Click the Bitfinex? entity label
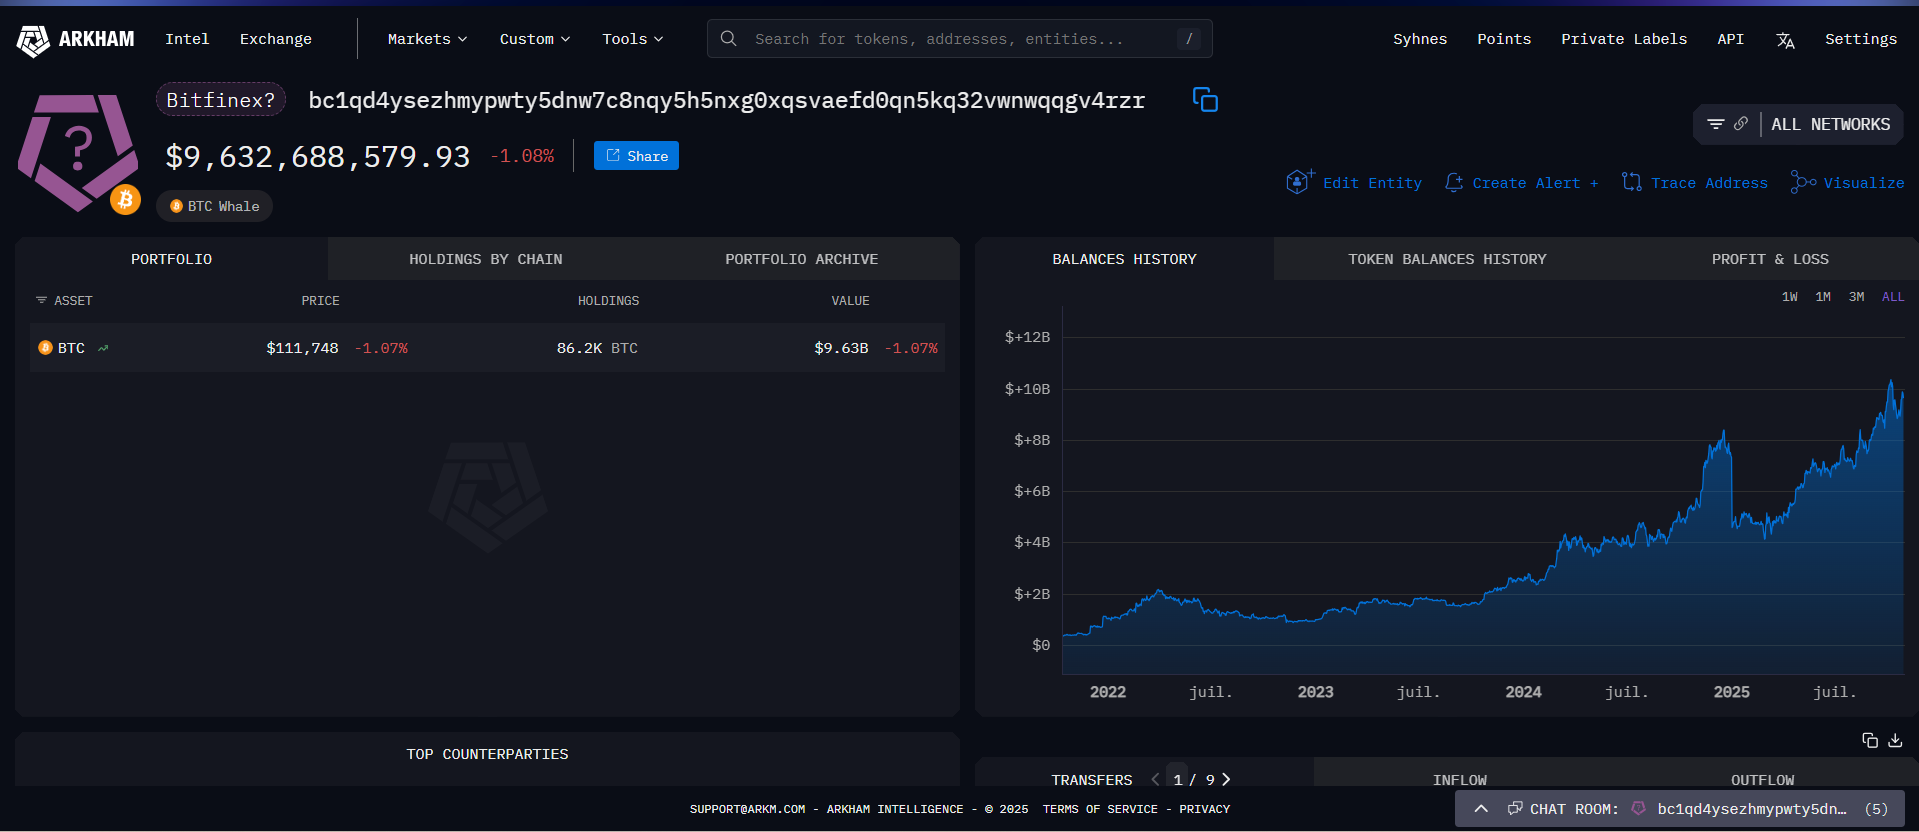The height and width of the screenshot is (832, 1919). (x=221, y=100)
